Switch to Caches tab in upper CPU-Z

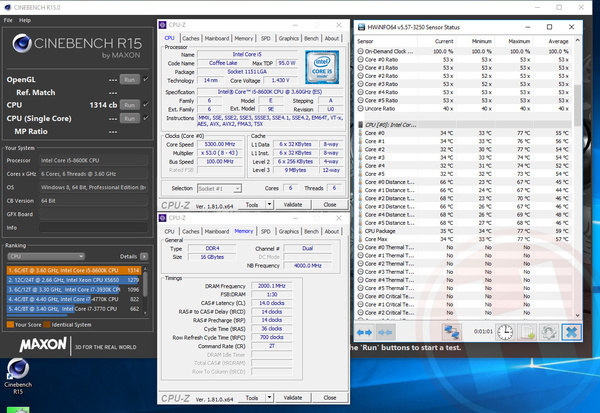click(191, 38)
